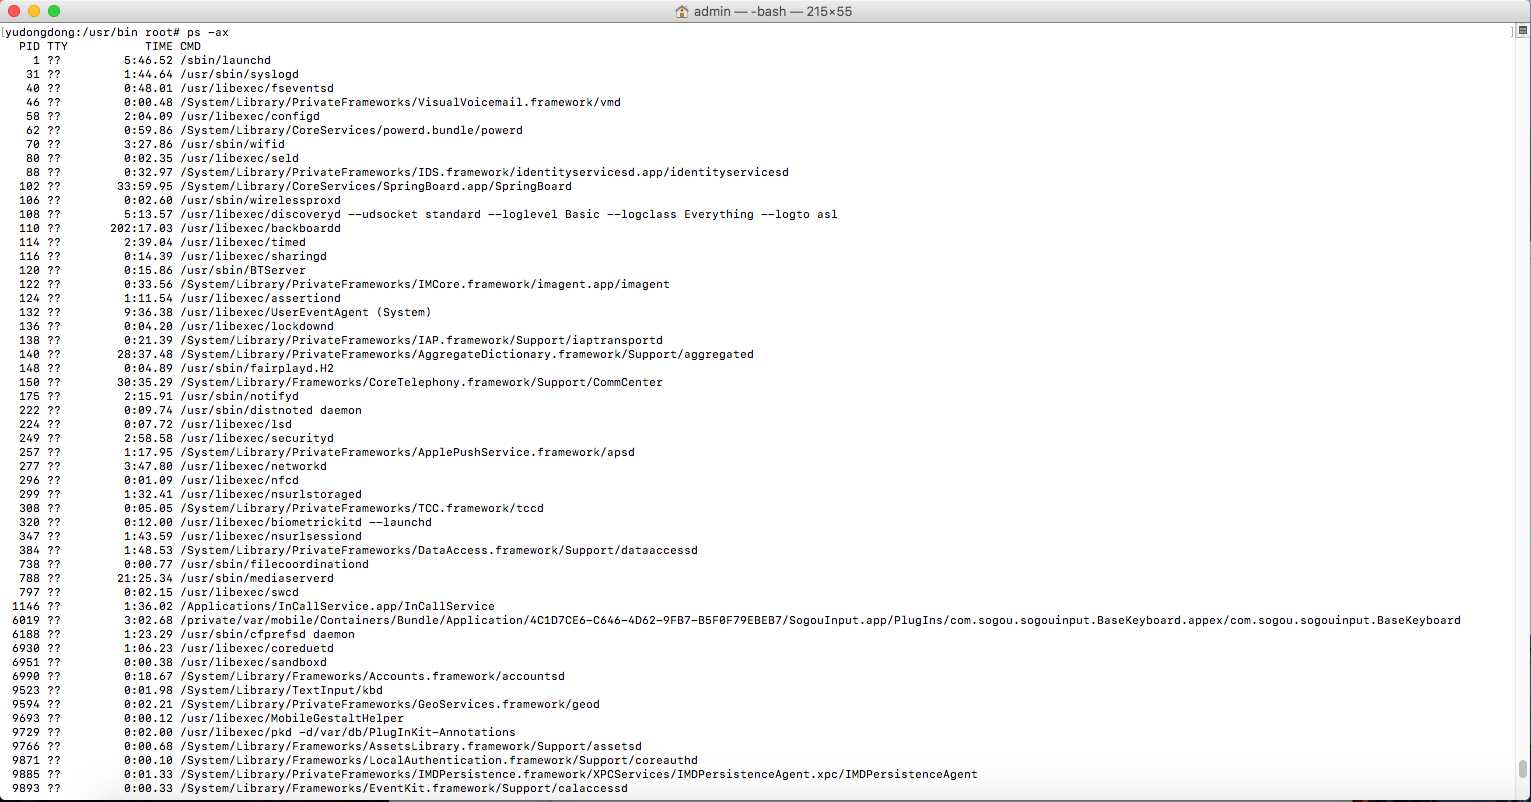The width and height of the screenshot is (1531, 802).
Task: Click the CMD column header
Action: click(190, 46)
